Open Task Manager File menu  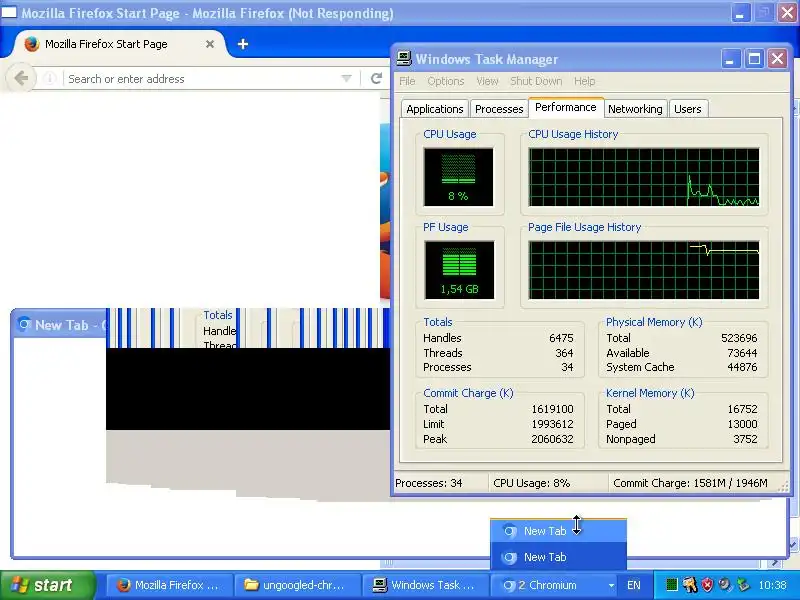[407, 81]
